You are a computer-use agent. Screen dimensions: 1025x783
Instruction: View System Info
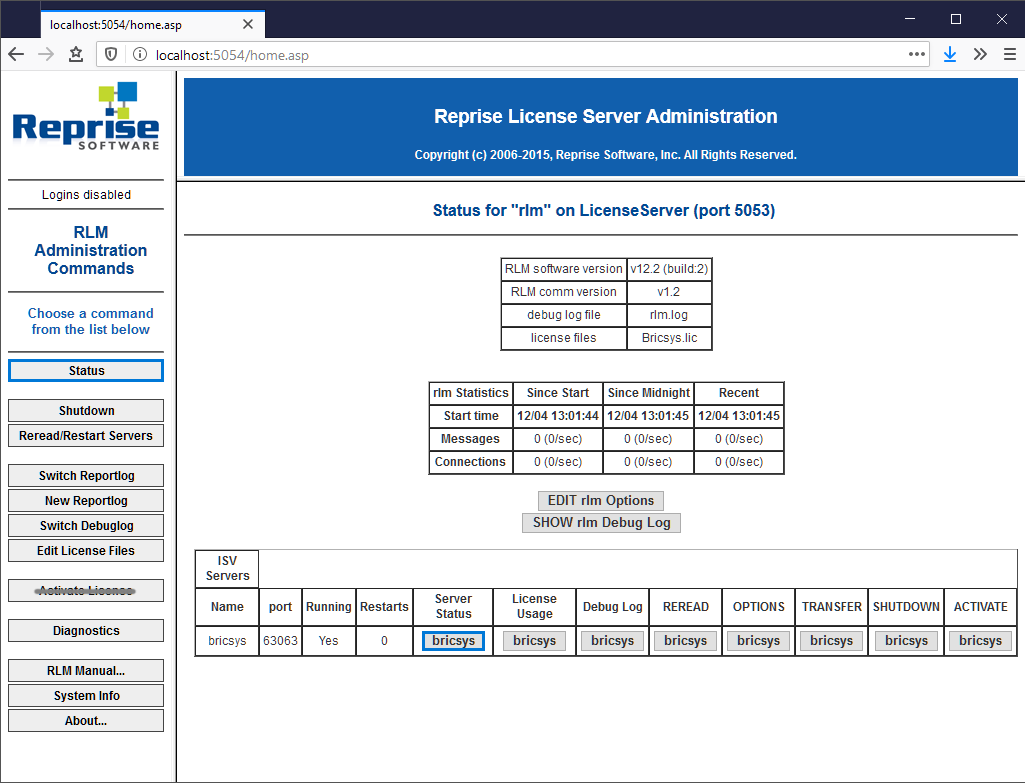point(86,695)
